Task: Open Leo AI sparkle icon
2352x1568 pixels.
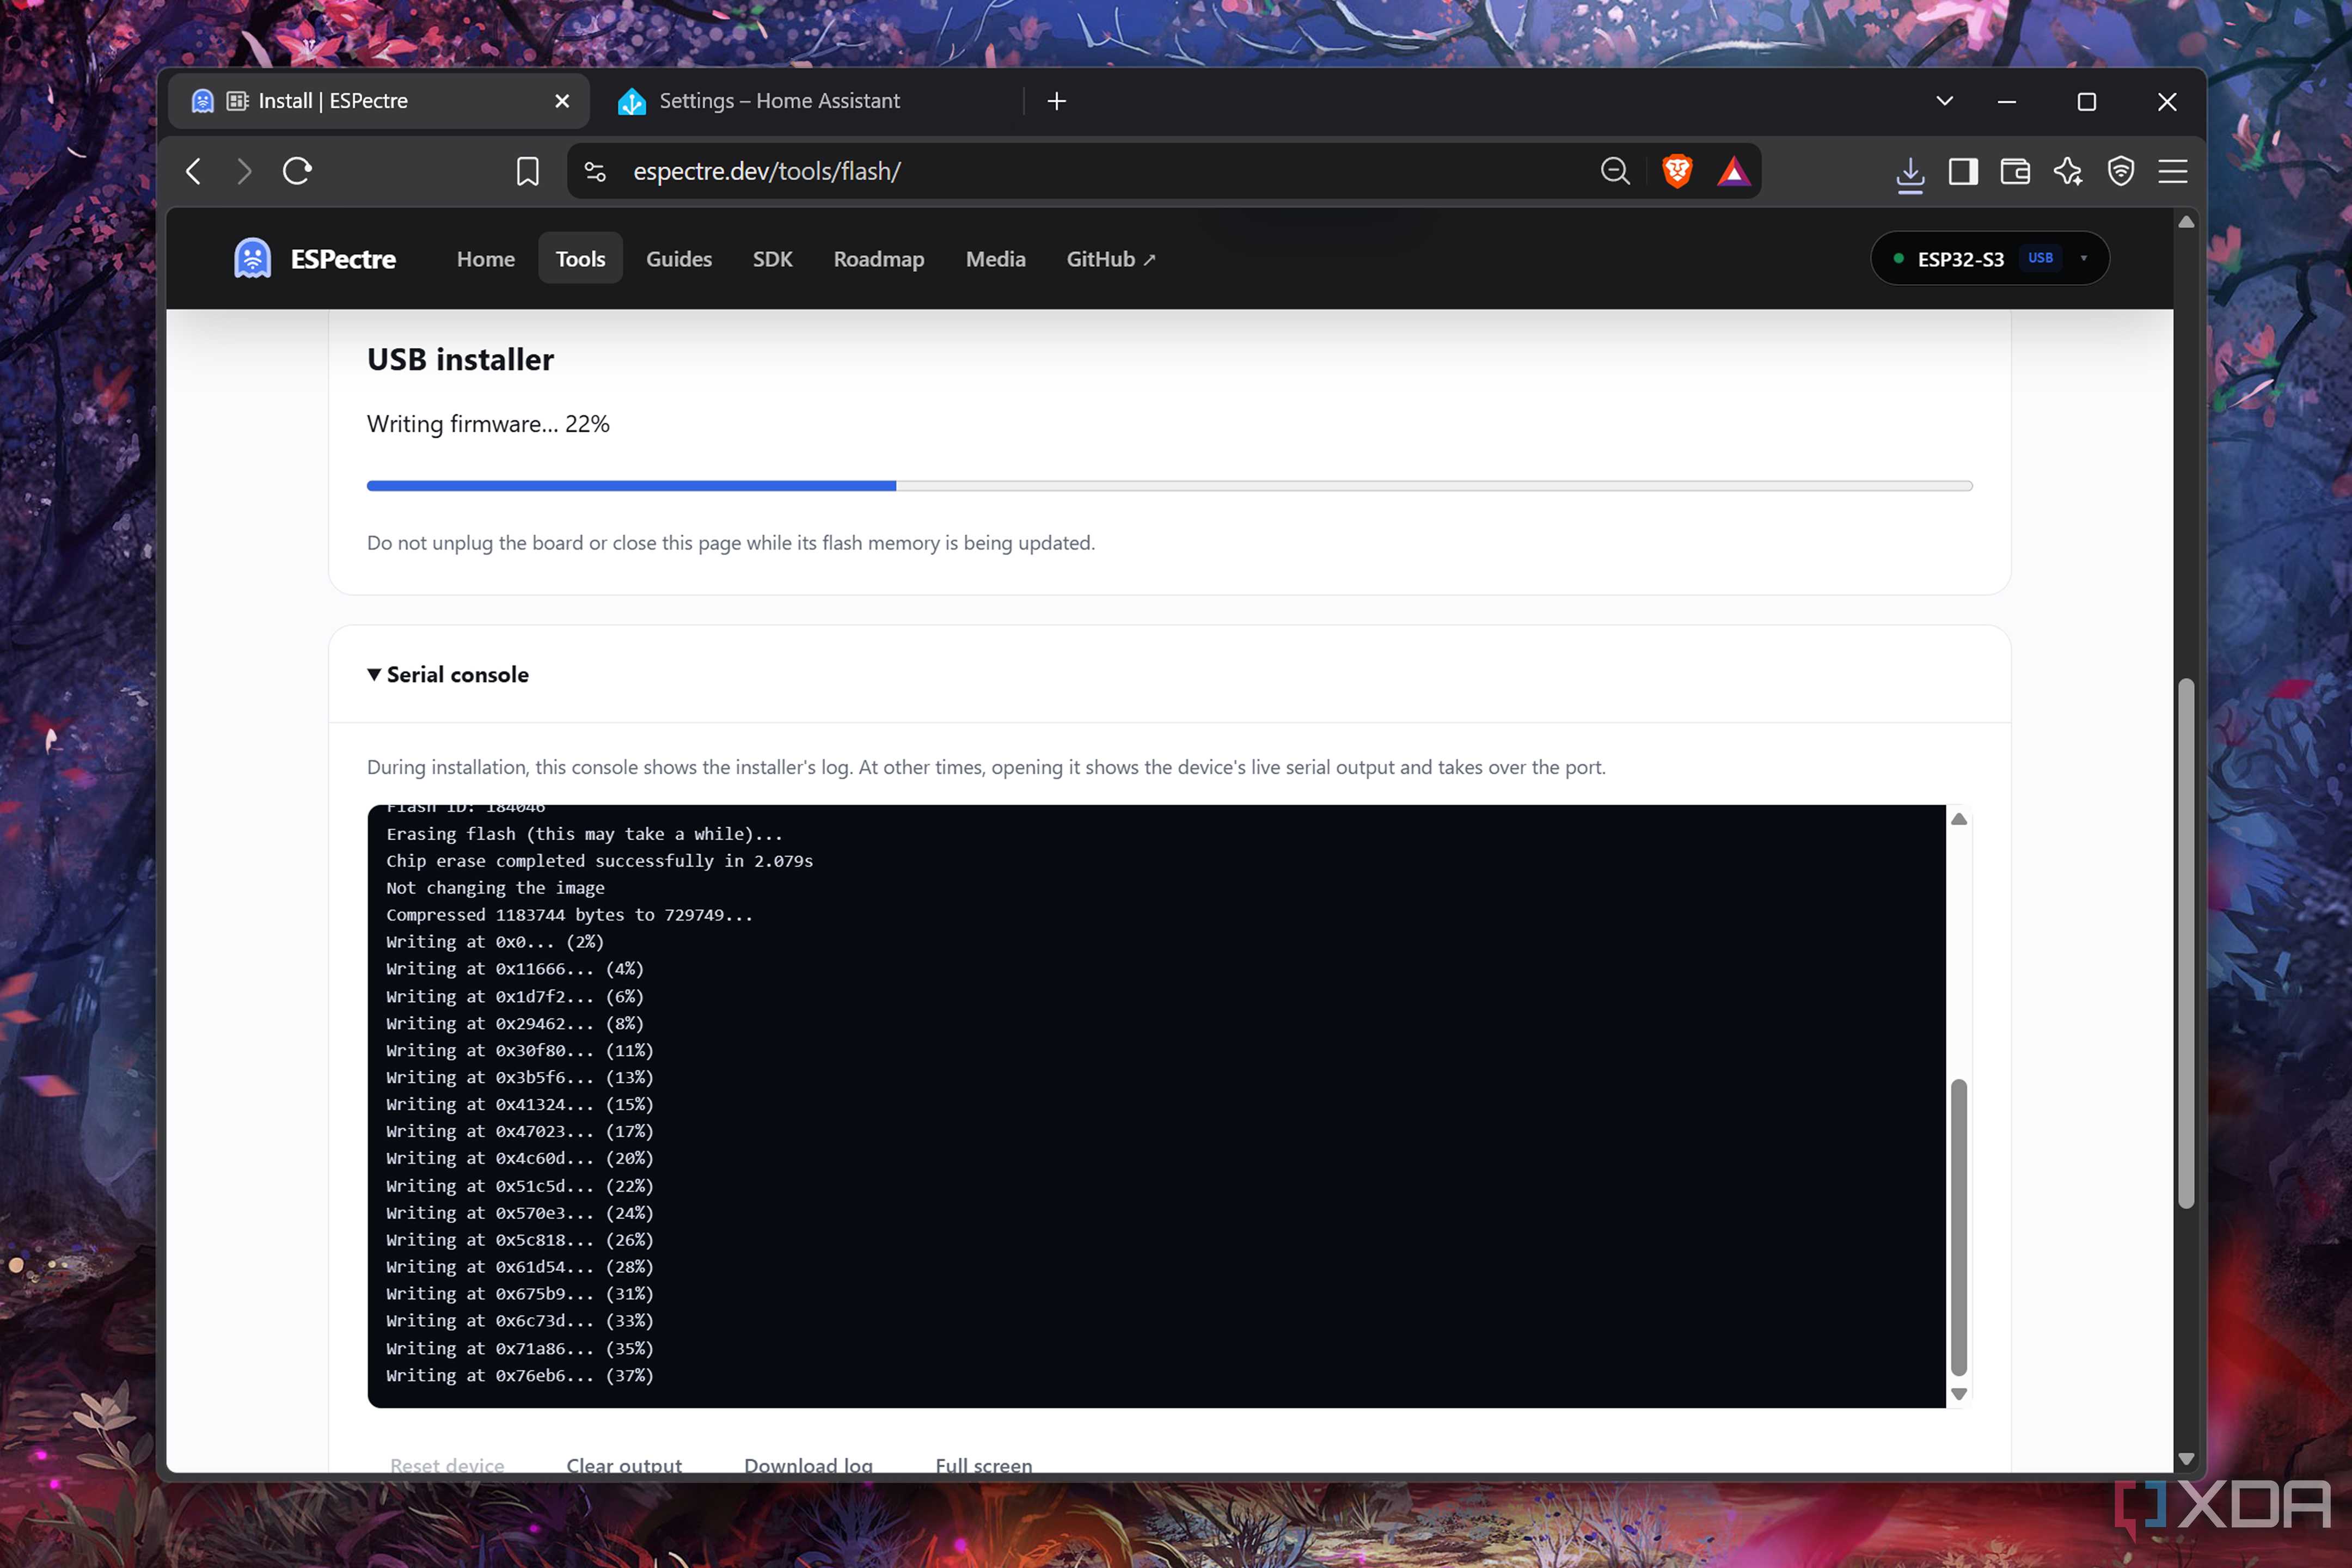Action: (2068, 171)
